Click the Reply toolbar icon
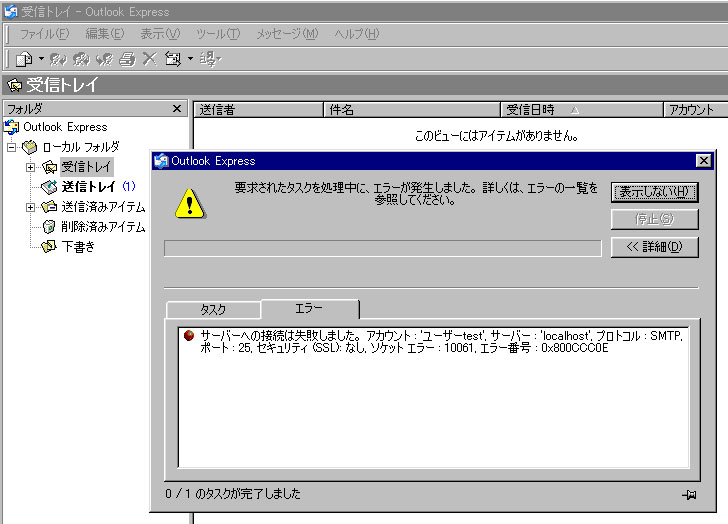 click(x=58, y=59)
